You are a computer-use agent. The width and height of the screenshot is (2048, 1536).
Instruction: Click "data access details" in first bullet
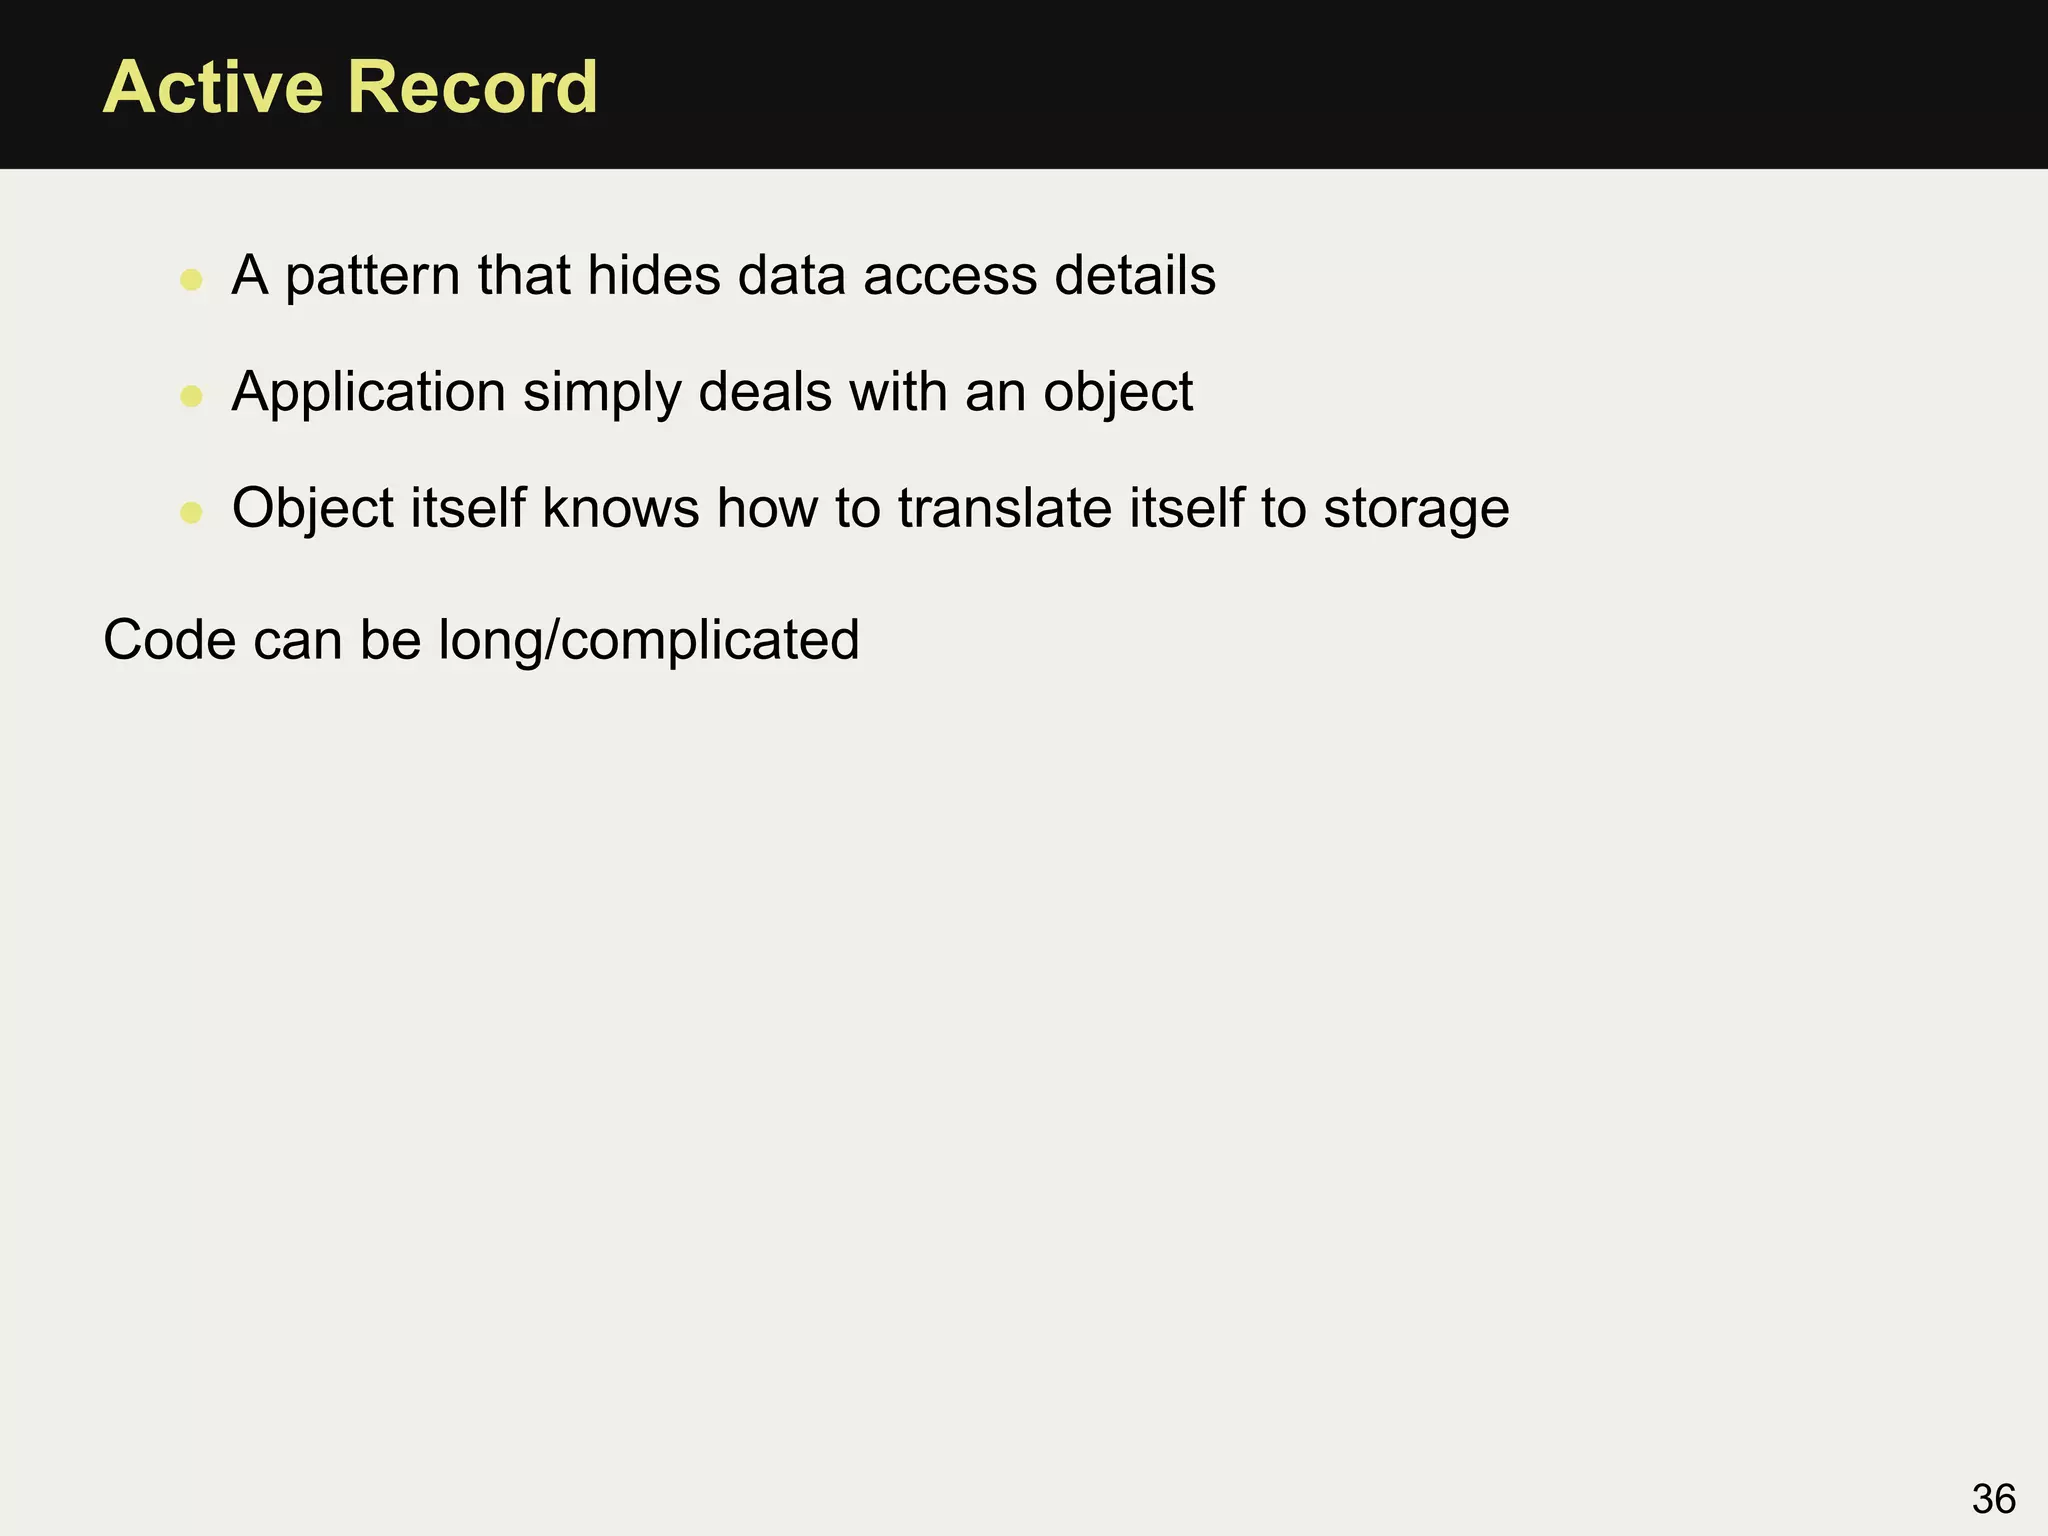click(x=976, y=276)
